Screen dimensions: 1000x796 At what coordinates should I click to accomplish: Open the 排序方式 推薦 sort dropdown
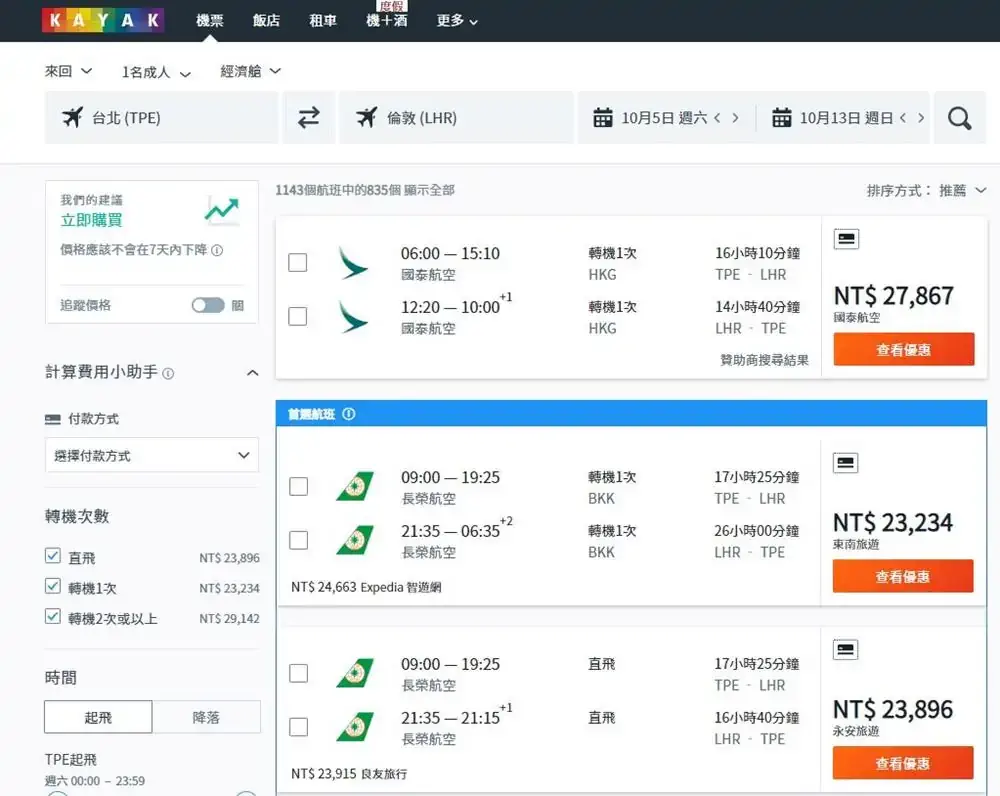point(926,190)
